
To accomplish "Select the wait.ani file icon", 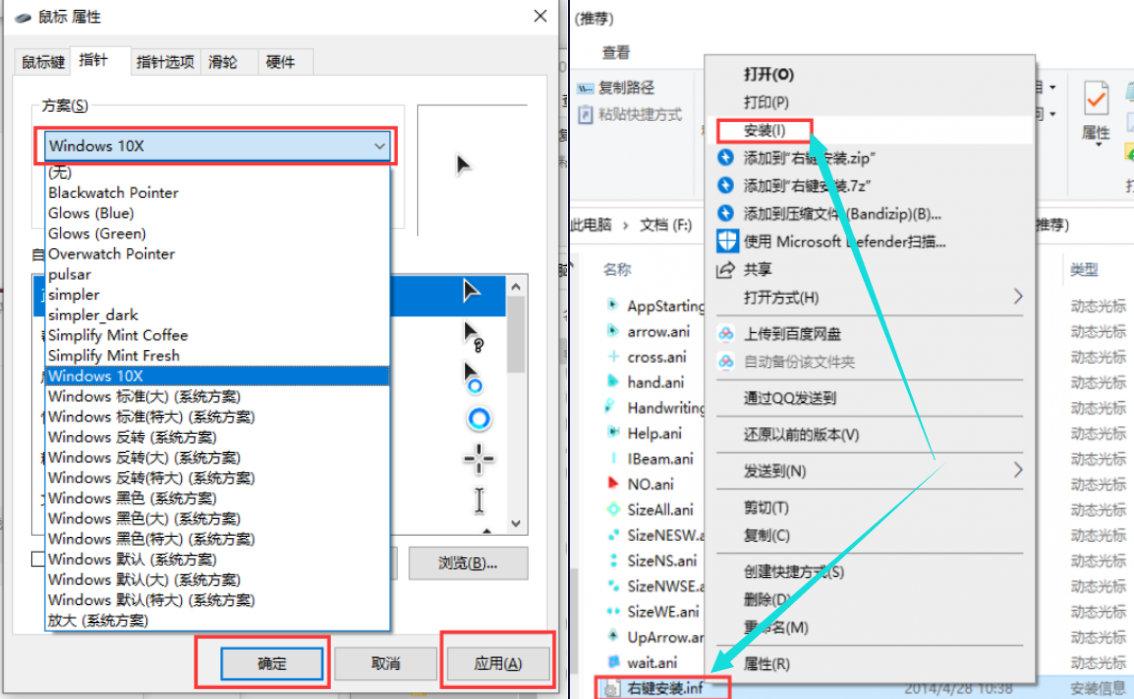I will tap(613, 661).
